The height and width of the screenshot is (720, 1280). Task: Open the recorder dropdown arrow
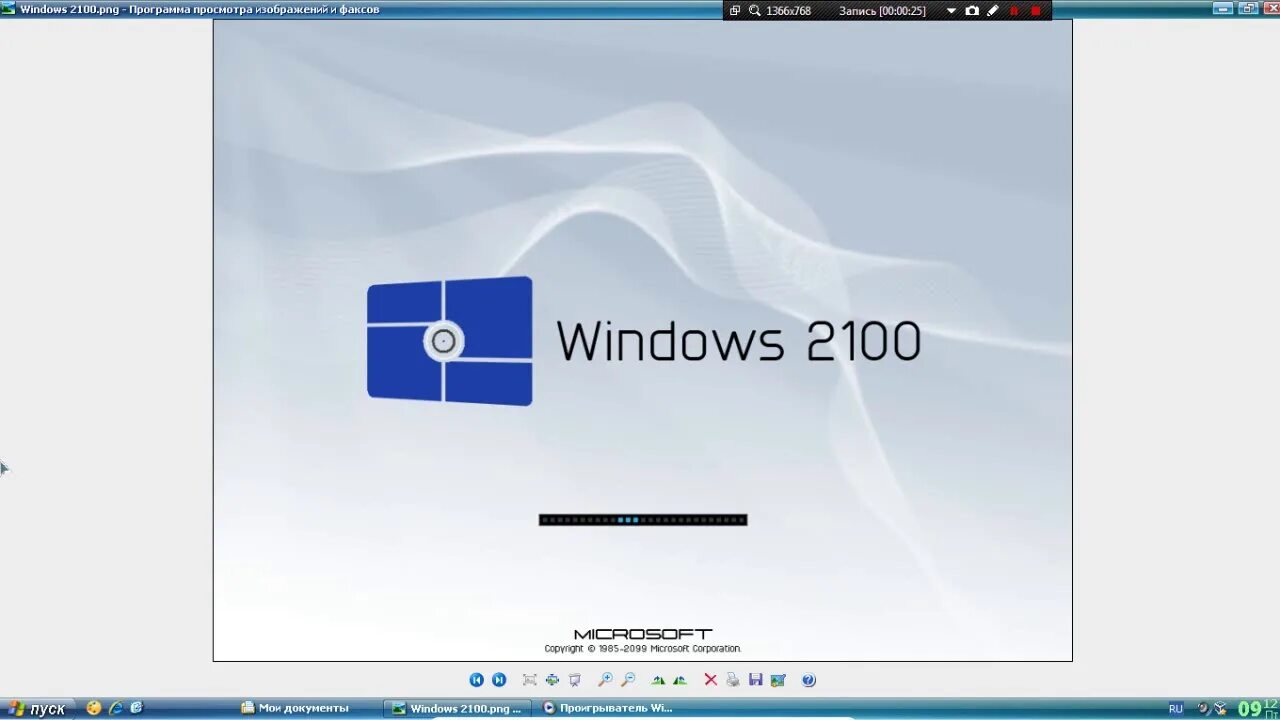(951, 11)
